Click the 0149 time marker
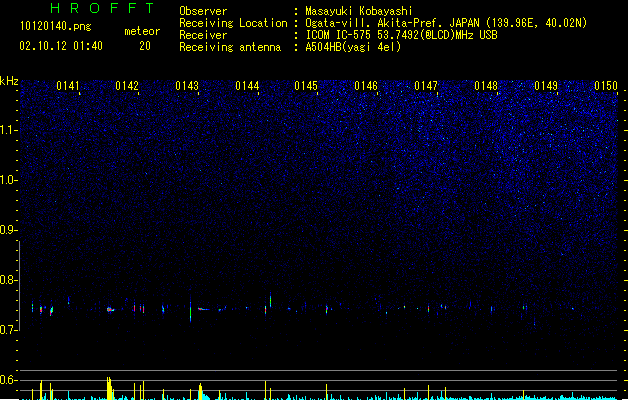The height and width of the screenshot is (400, 629). tap(546, 86)
